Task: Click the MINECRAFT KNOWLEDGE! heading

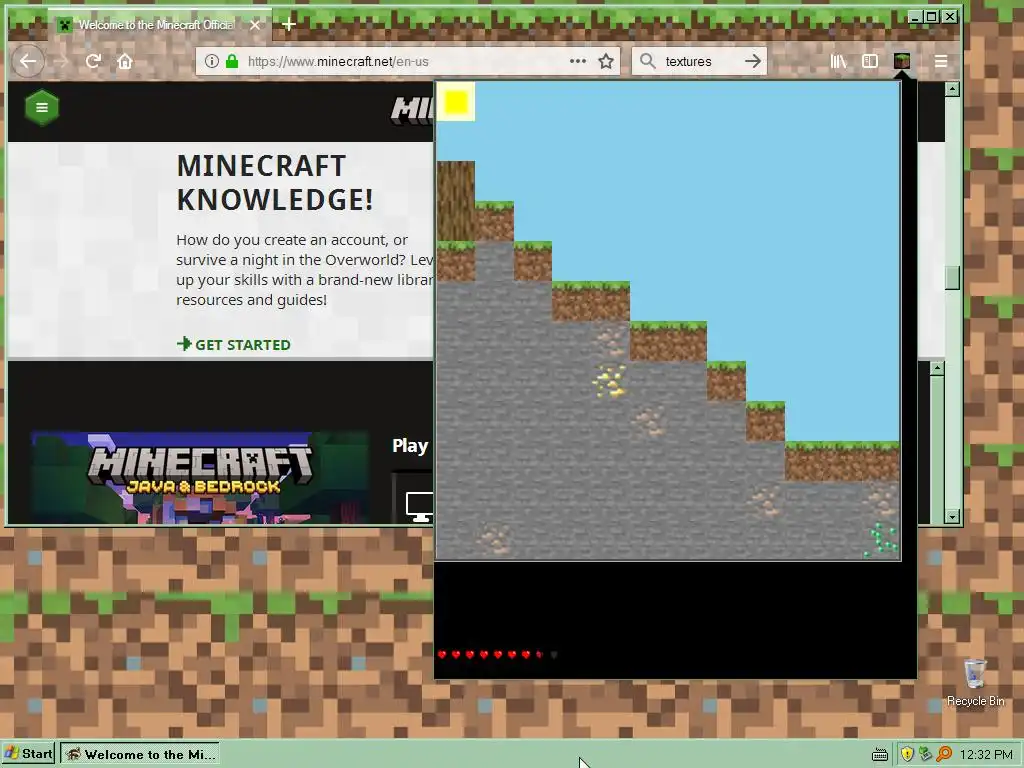Action: click(275, 183)
